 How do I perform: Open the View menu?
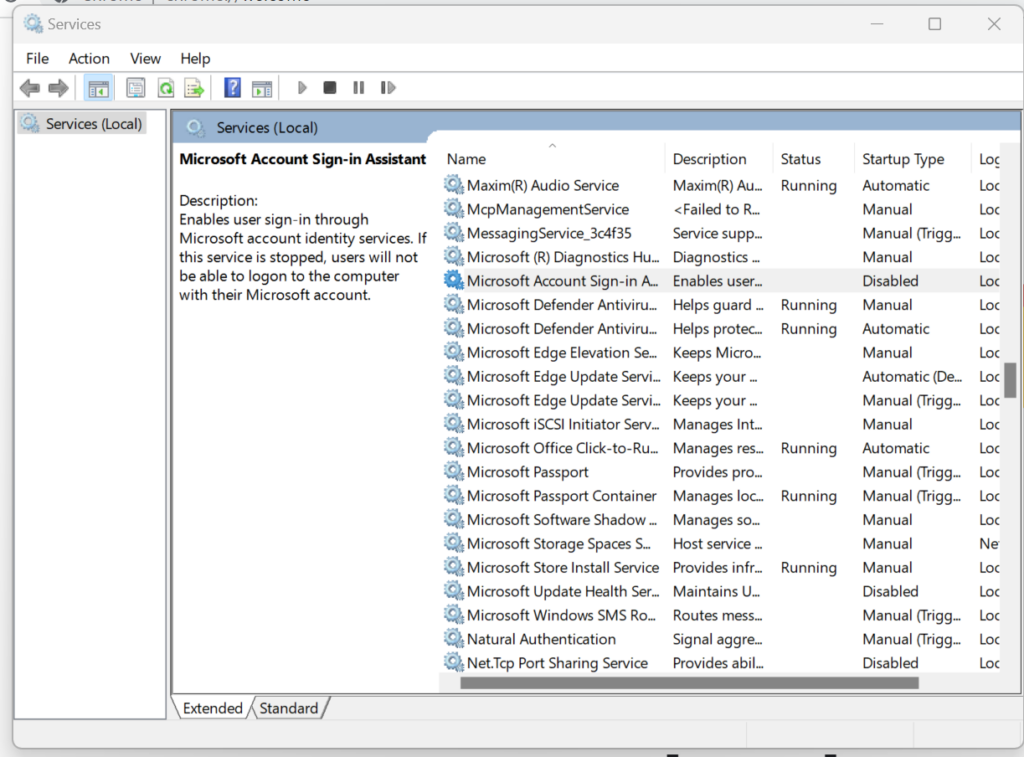(145, 59)
